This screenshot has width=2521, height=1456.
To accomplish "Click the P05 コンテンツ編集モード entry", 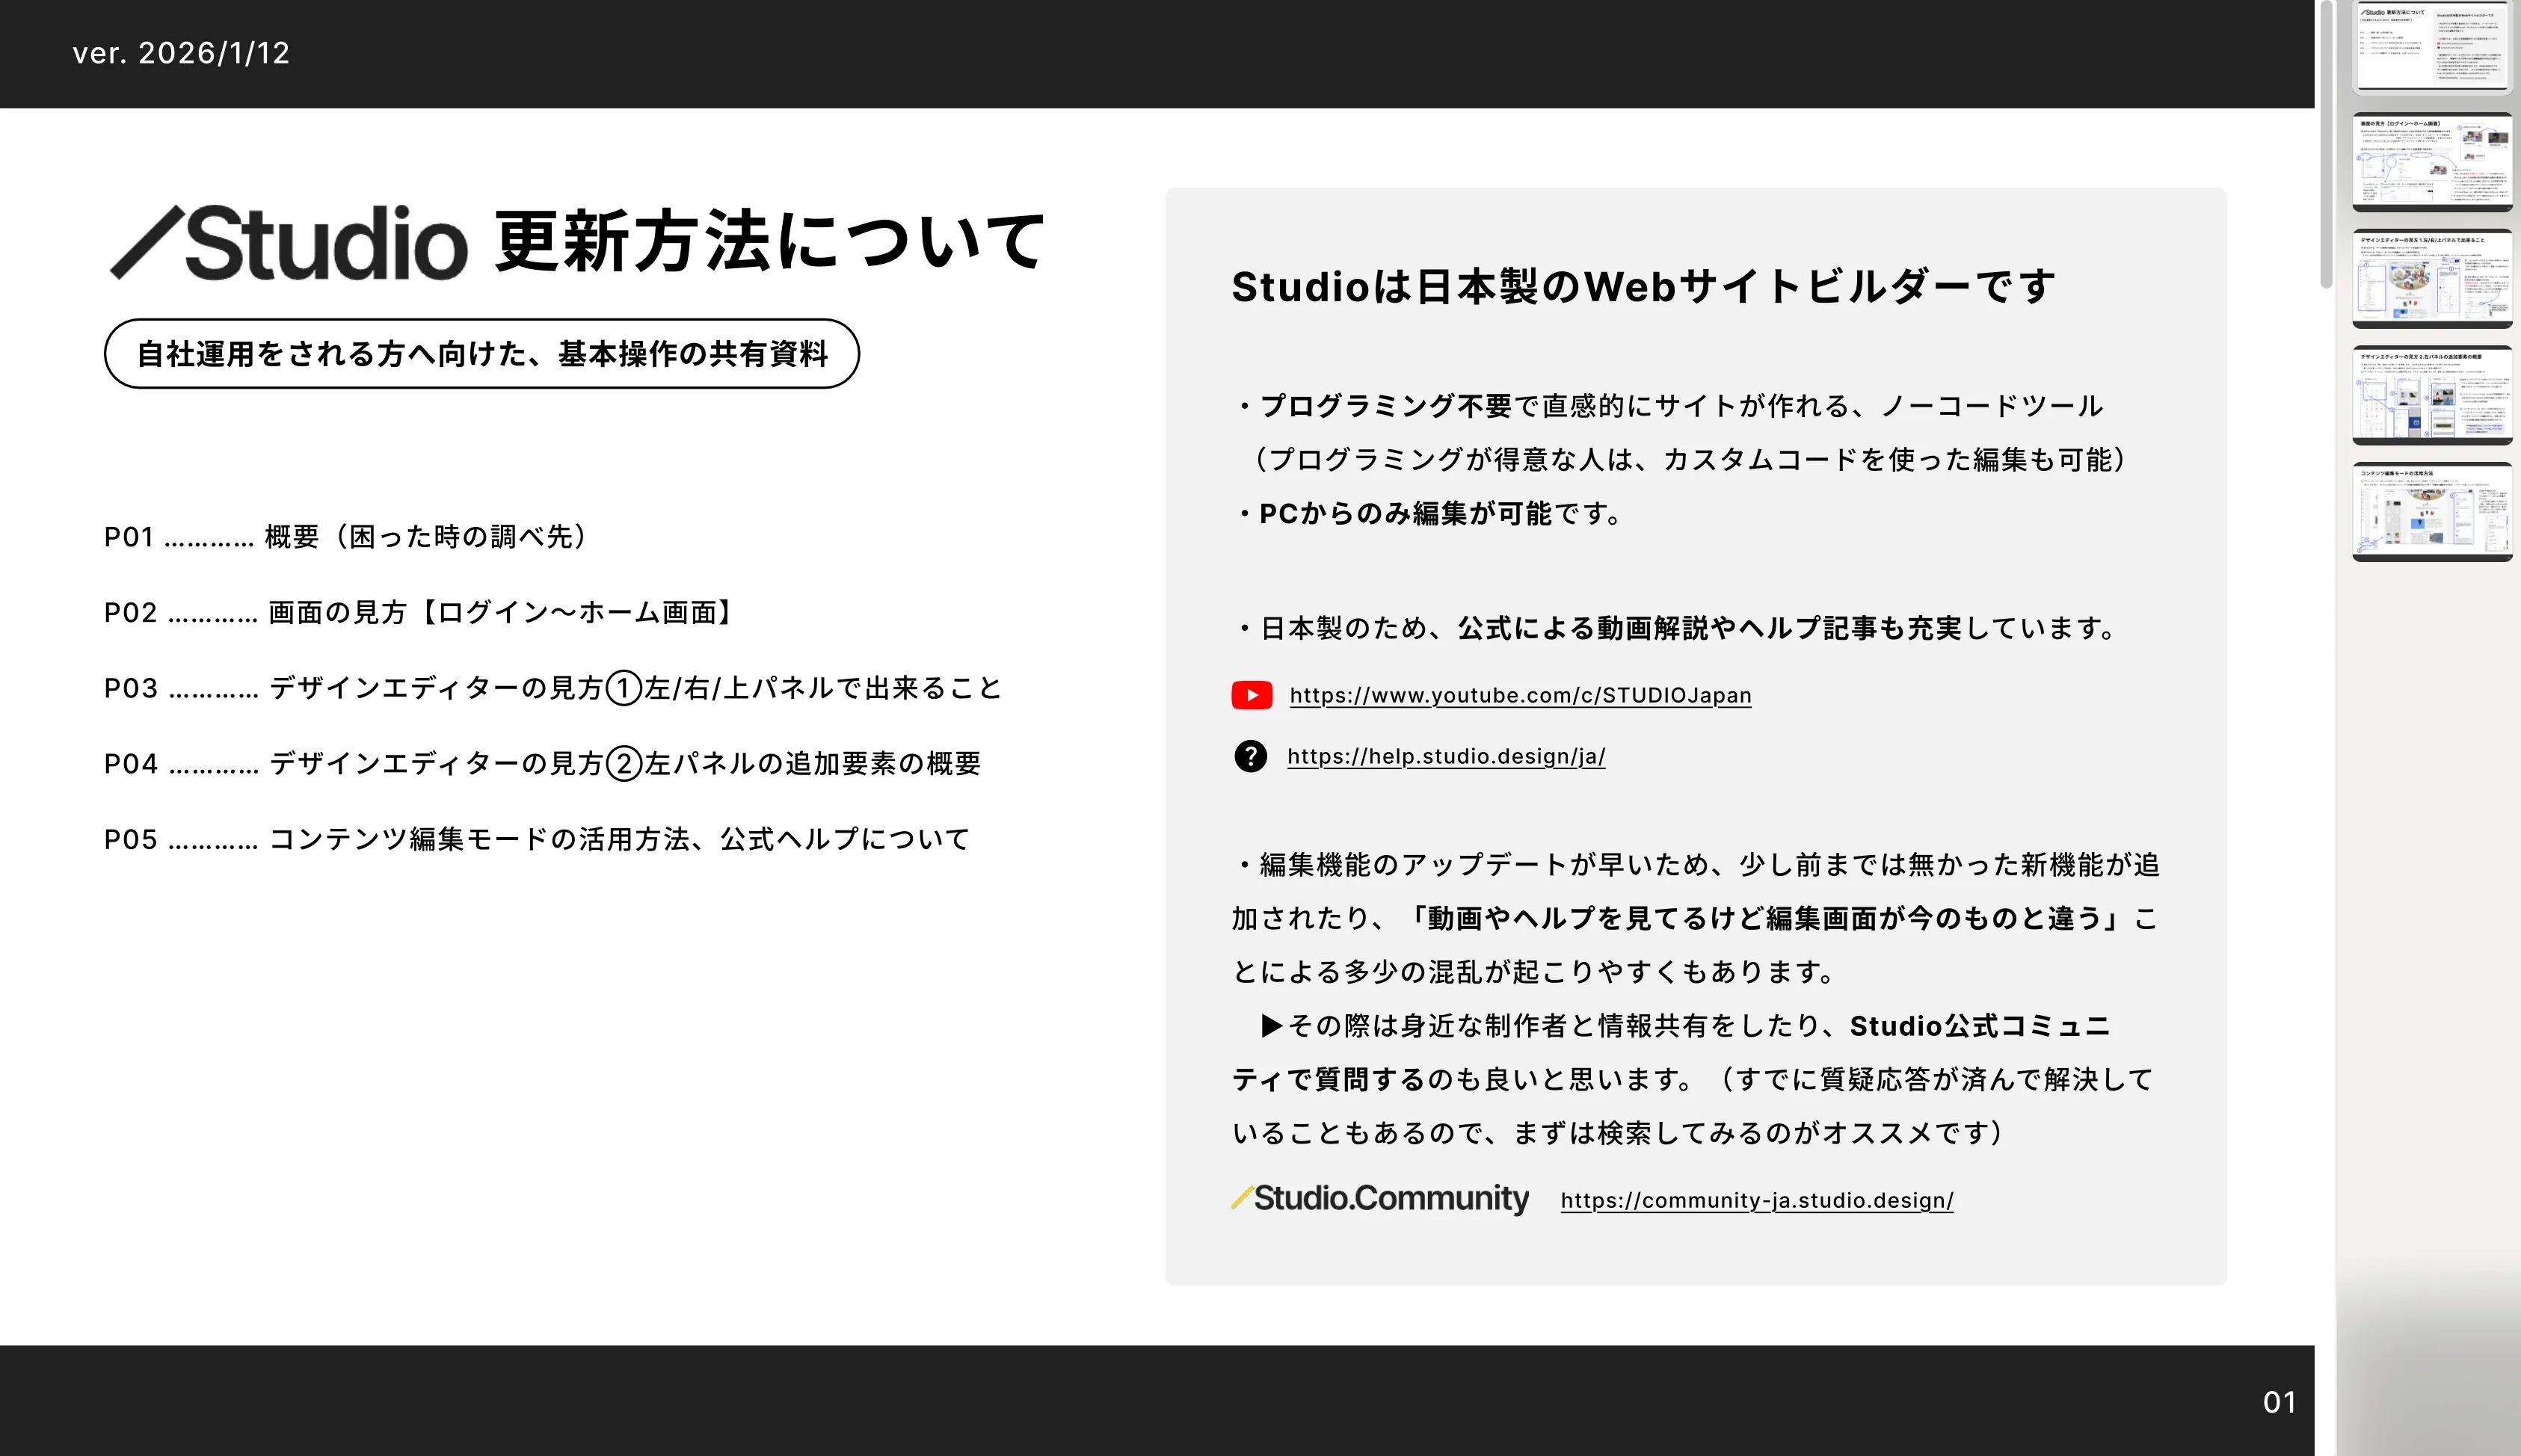I will pos(537,839).
